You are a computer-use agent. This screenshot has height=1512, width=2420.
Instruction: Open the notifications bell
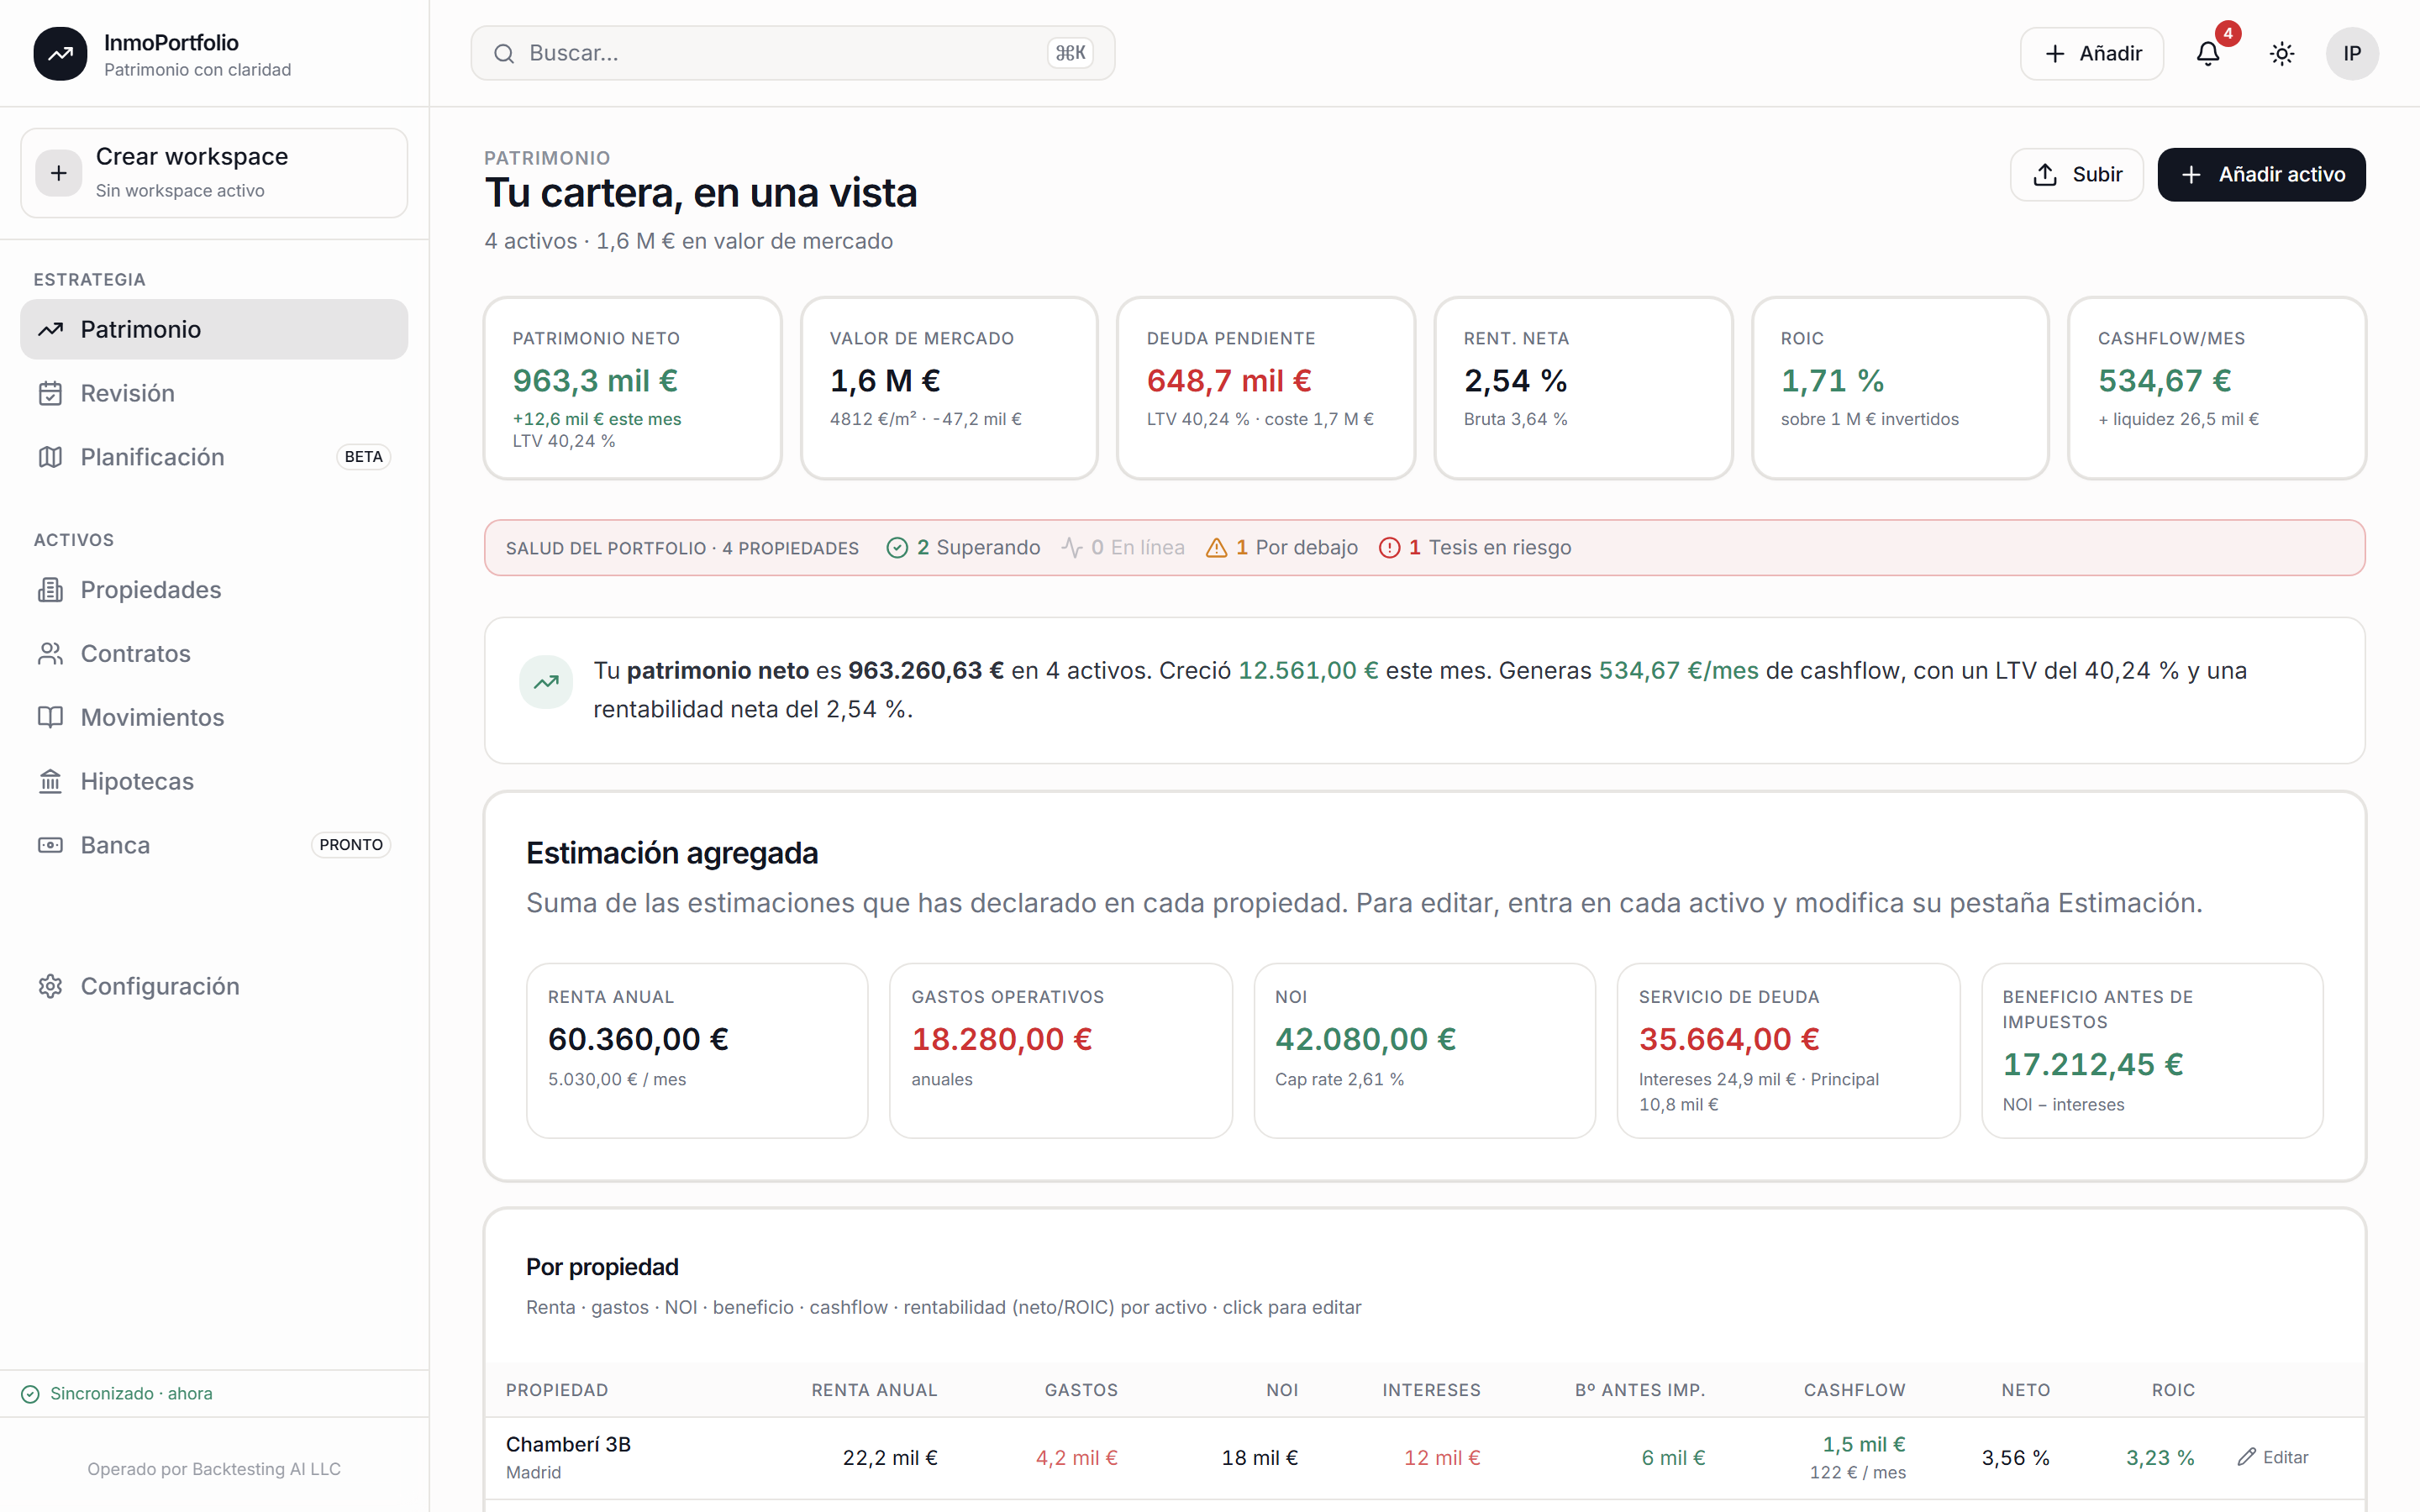tap(2208, 53)
